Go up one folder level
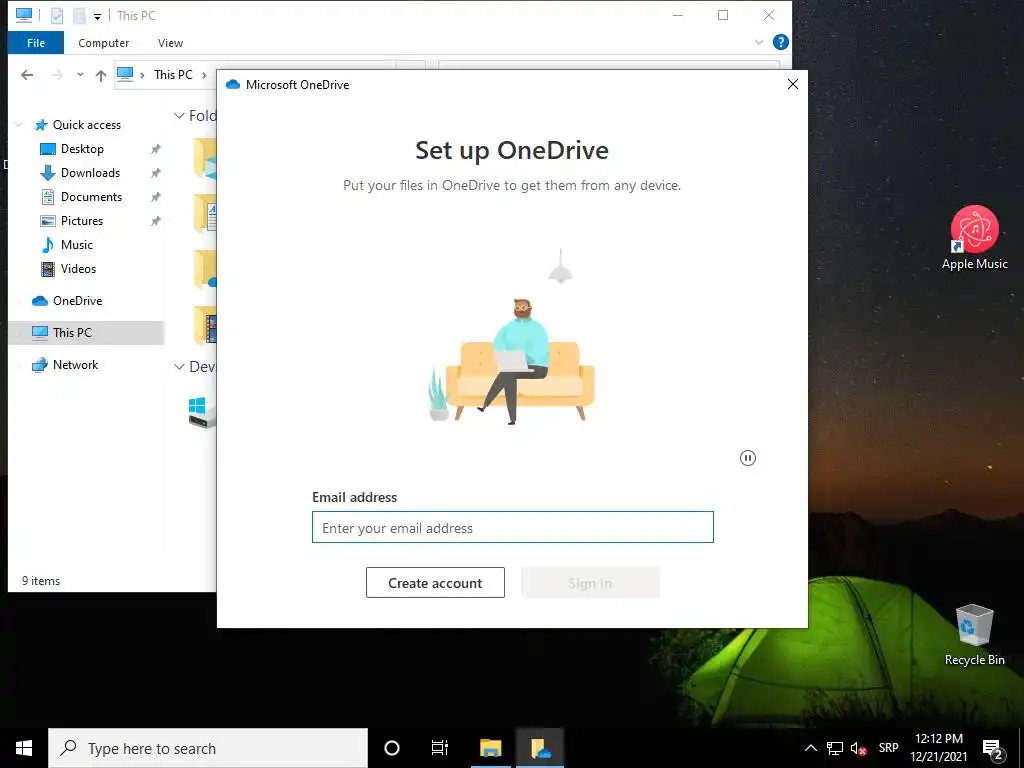The width and height of the screenshot is (1024, 768). click(101, 76)
